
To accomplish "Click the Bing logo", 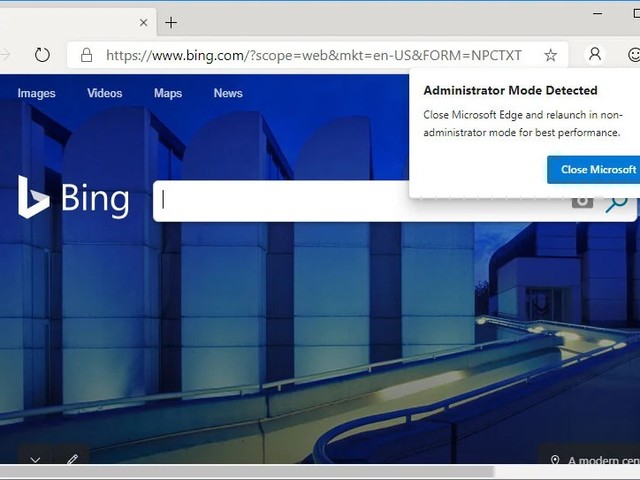I will point(73,198).
